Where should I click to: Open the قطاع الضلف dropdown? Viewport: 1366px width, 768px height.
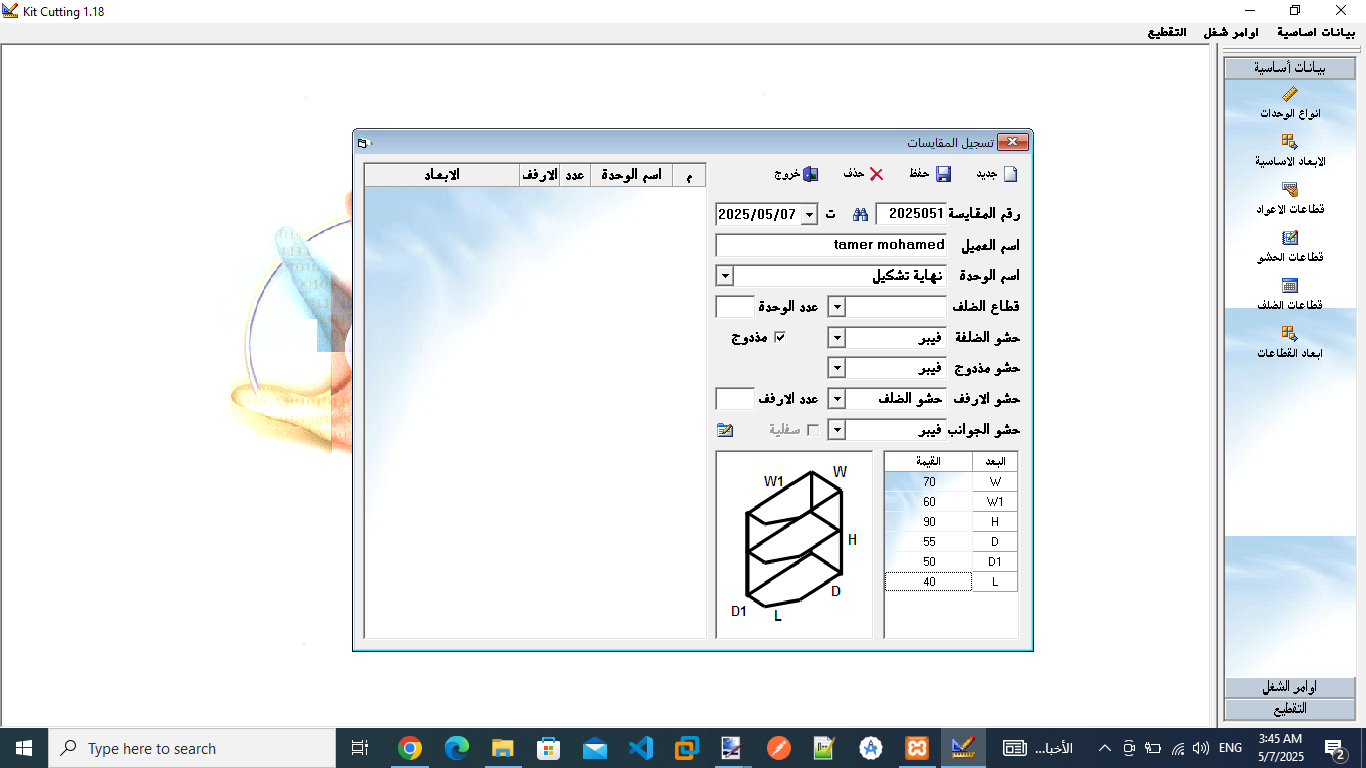point(838,307)
